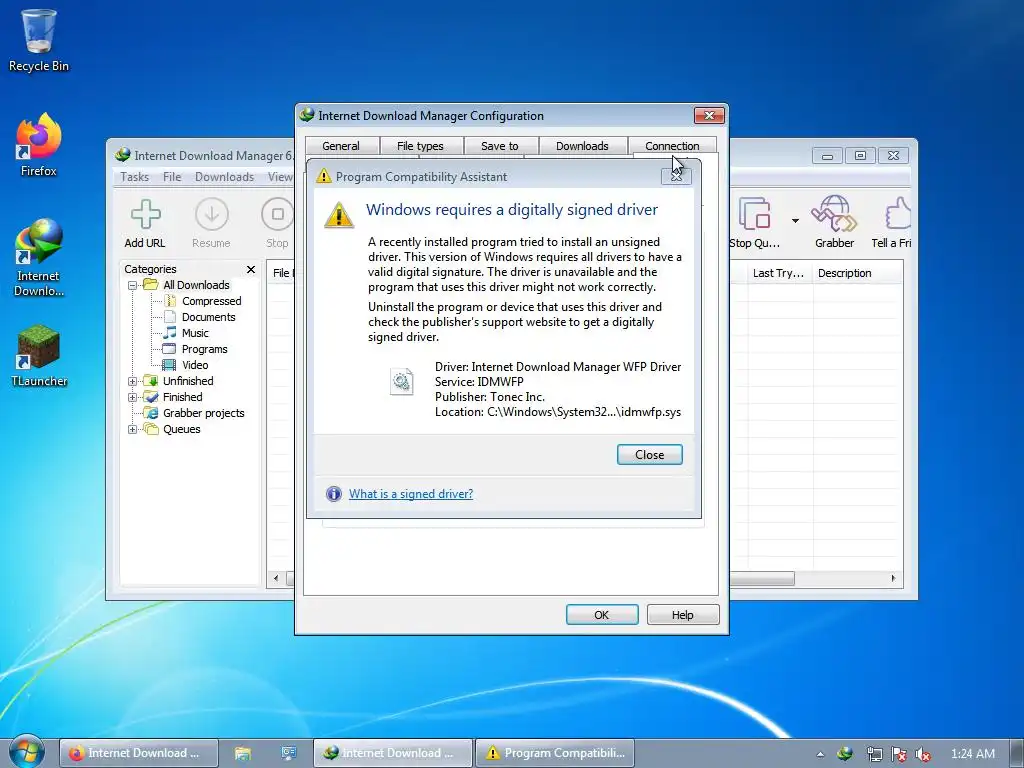Click the driver file icon in assistant

coord(402,381)
